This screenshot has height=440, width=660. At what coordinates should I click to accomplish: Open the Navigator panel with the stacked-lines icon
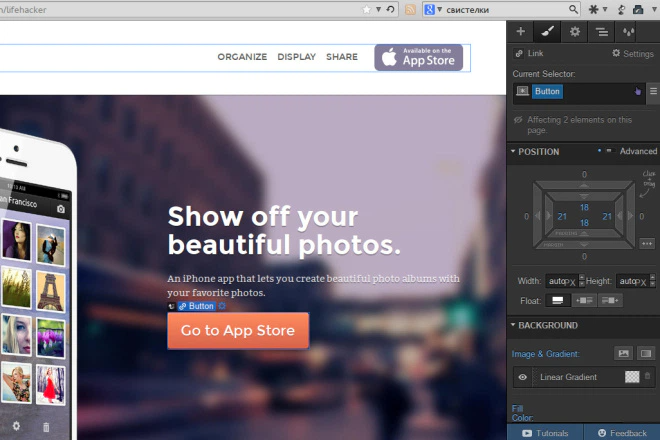click(x=602, y=31)
